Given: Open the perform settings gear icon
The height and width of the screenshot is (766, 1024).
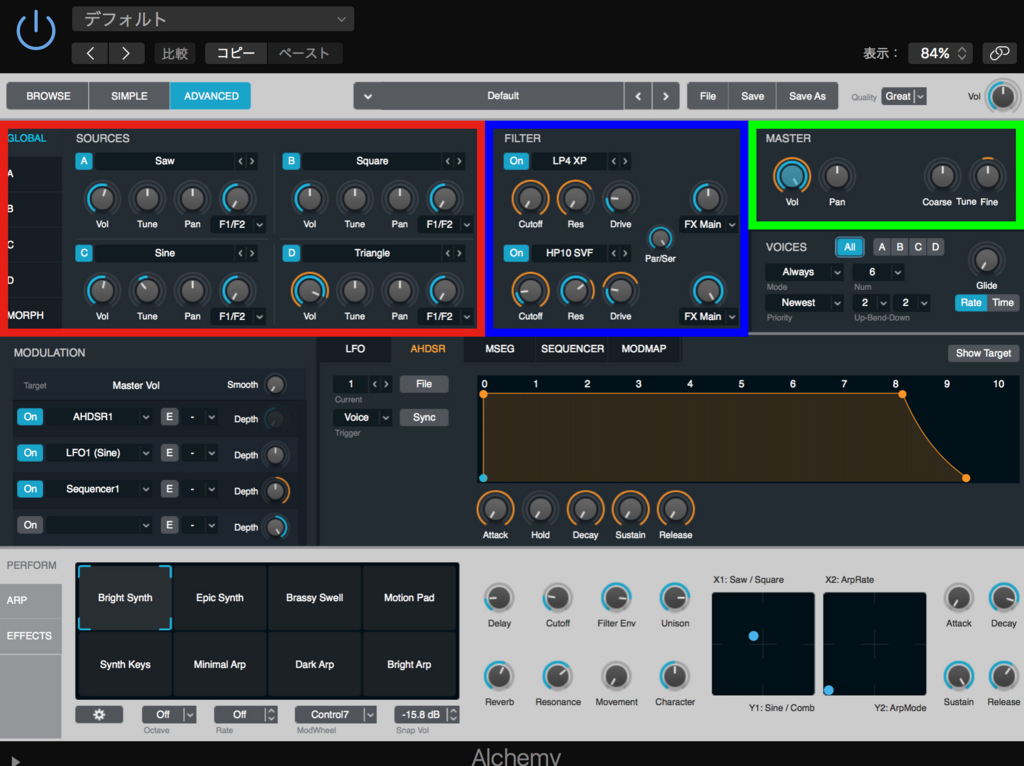Looking at the screenshot, I should tap(99, 714).
